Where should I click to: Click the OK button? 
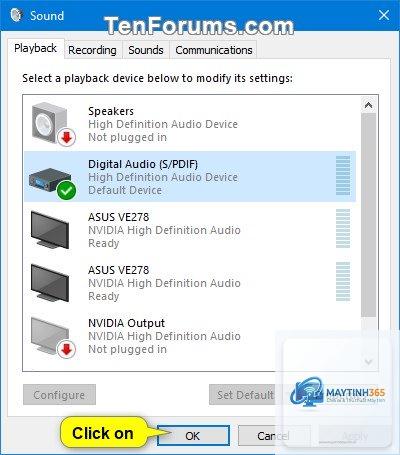click(193, 435)
